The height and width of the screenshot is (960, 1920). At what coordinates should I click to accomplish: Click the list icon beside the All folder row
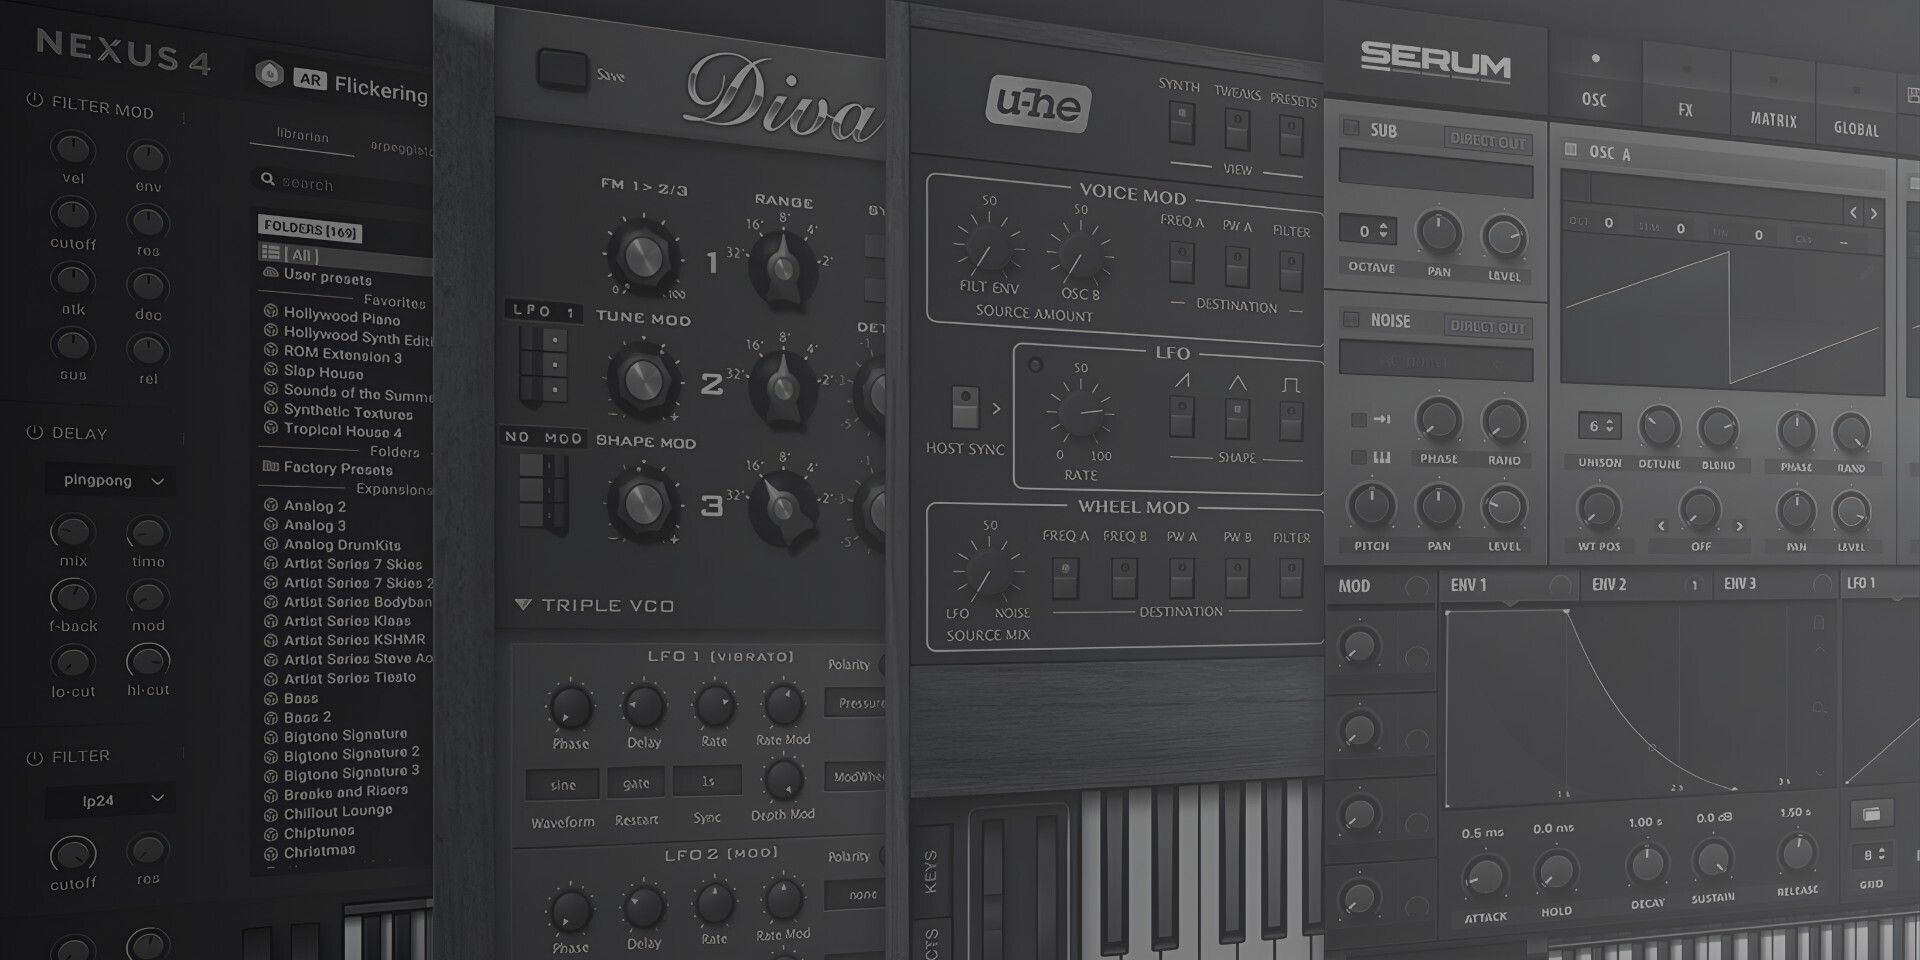pos(270,252)
